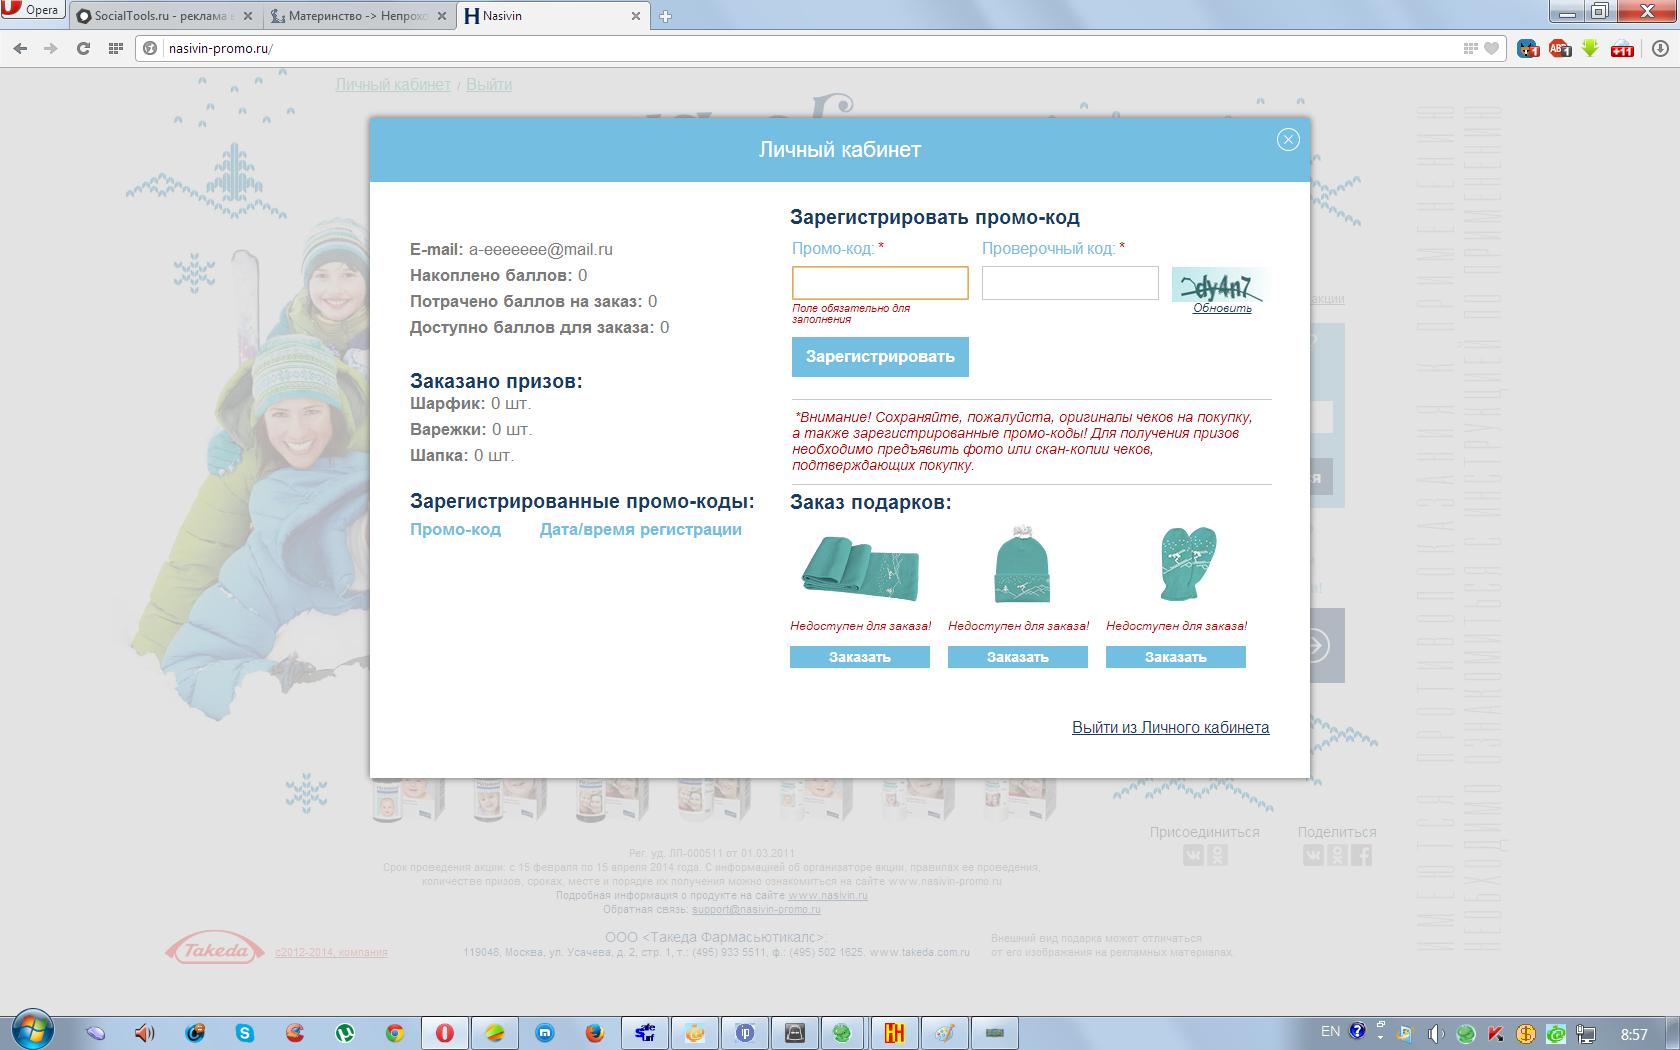Click the Facebook share icon
The image size is (1680, 1050).
click(x=1361, y=855)
